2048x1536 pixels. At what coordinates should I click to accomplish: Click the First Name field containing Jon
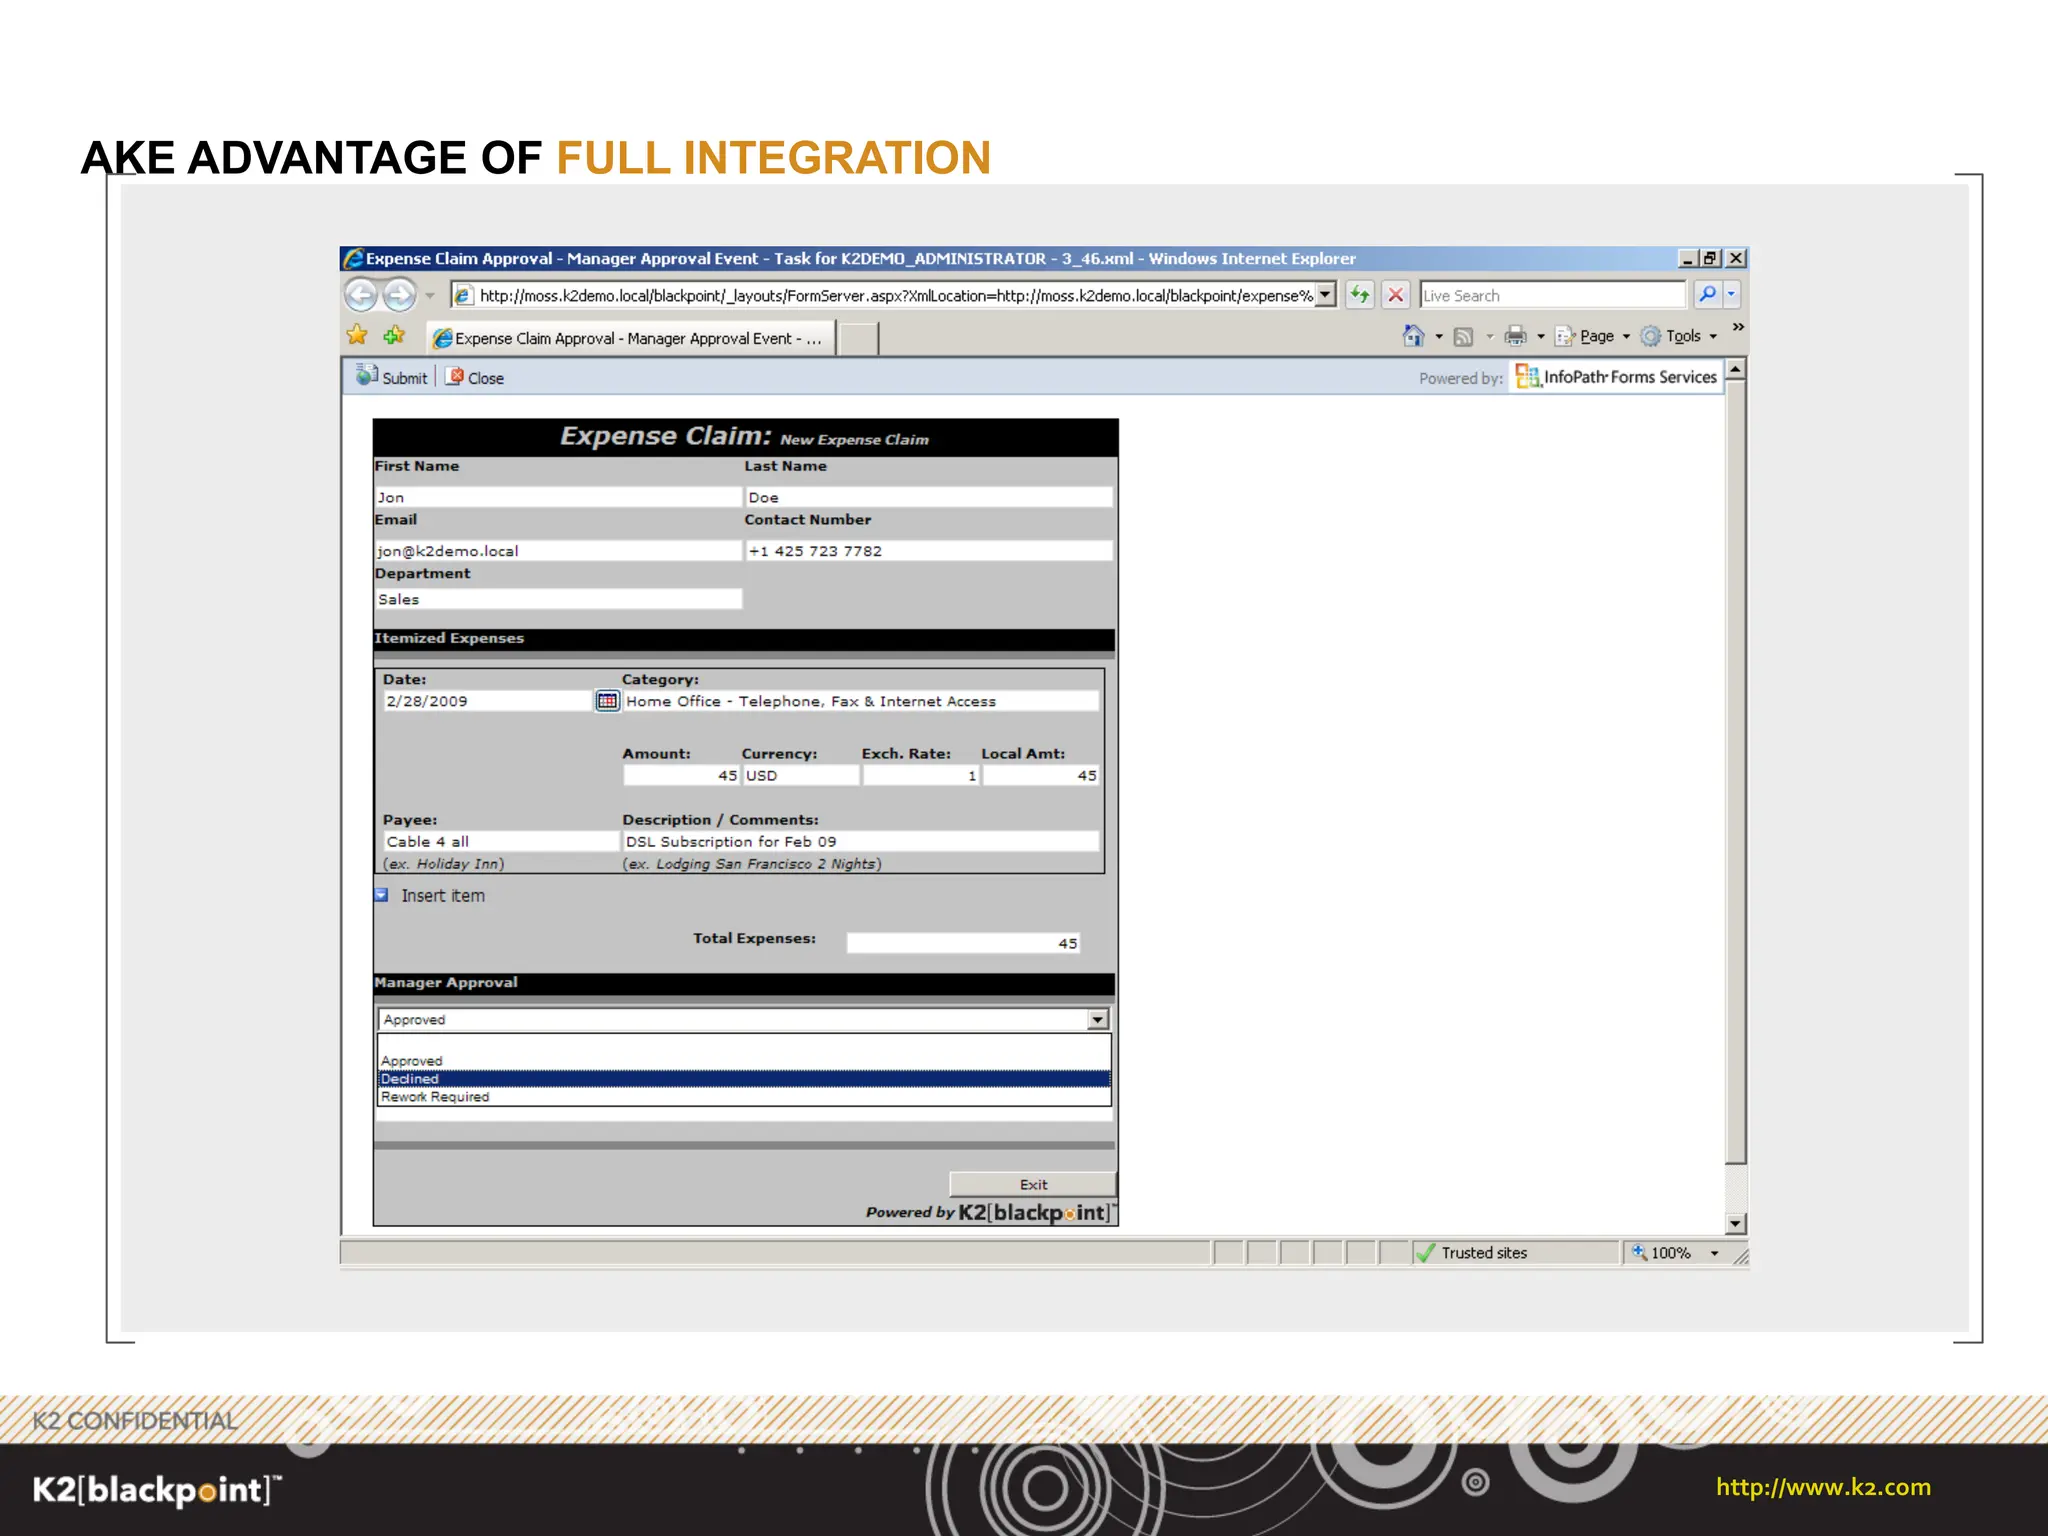point(558,497)
